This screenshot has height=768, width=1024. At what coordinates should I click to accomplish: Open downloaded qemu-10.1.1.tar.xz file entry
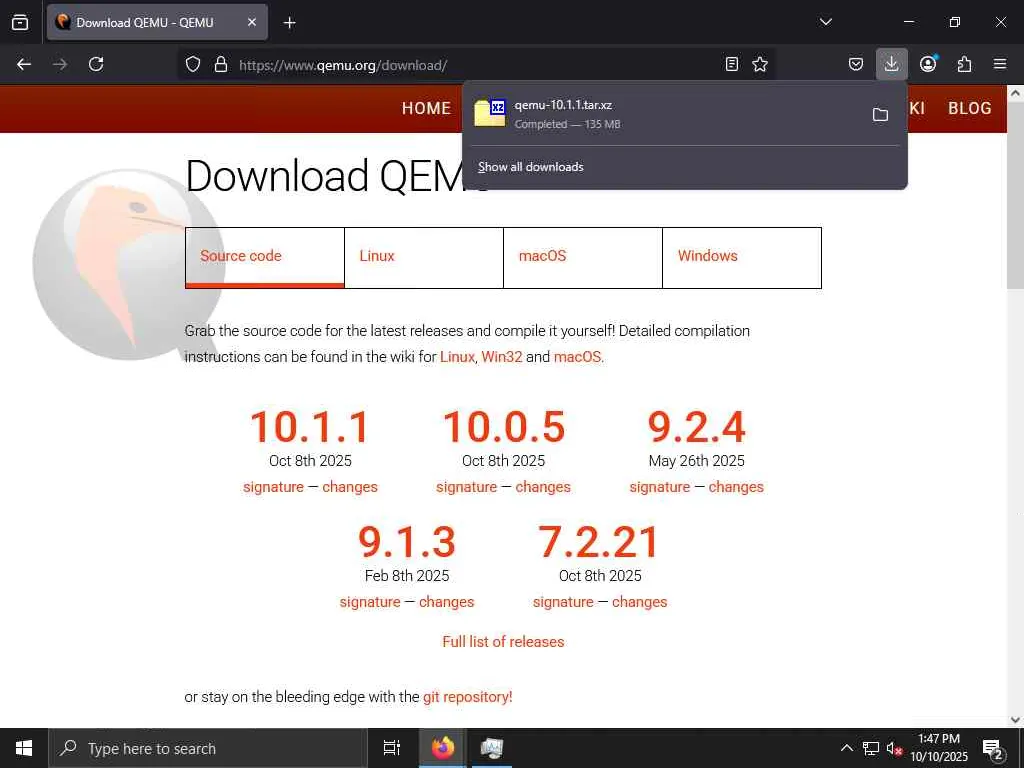point(663,114)
